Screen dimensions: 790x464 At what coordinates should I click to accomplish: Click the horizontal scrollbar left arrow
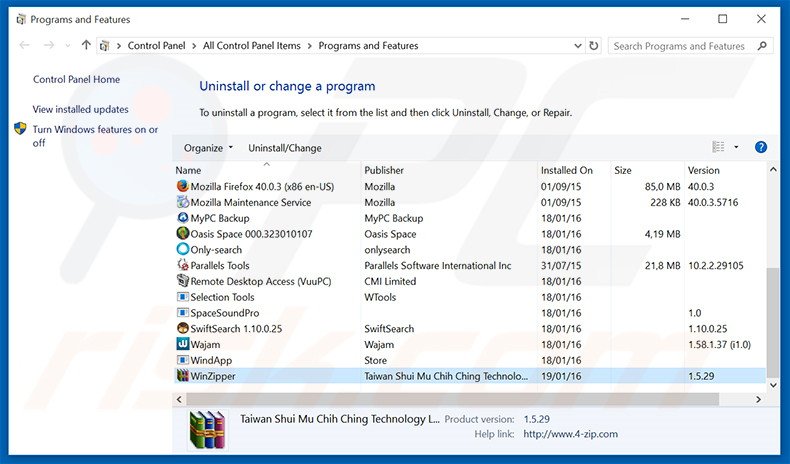click(x=179, y=399)
